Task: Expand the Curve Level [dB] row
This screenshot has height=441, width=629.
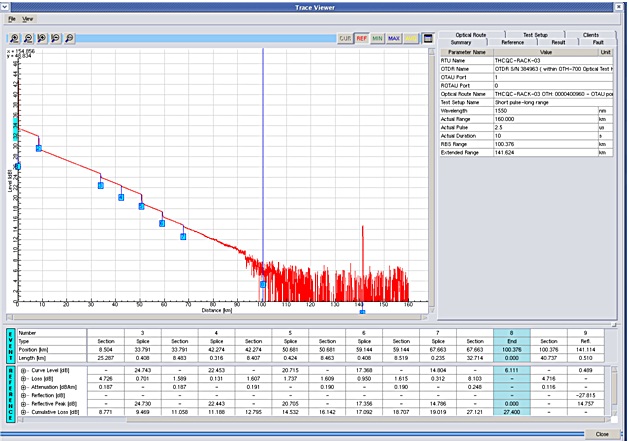Action: point(23,370)
